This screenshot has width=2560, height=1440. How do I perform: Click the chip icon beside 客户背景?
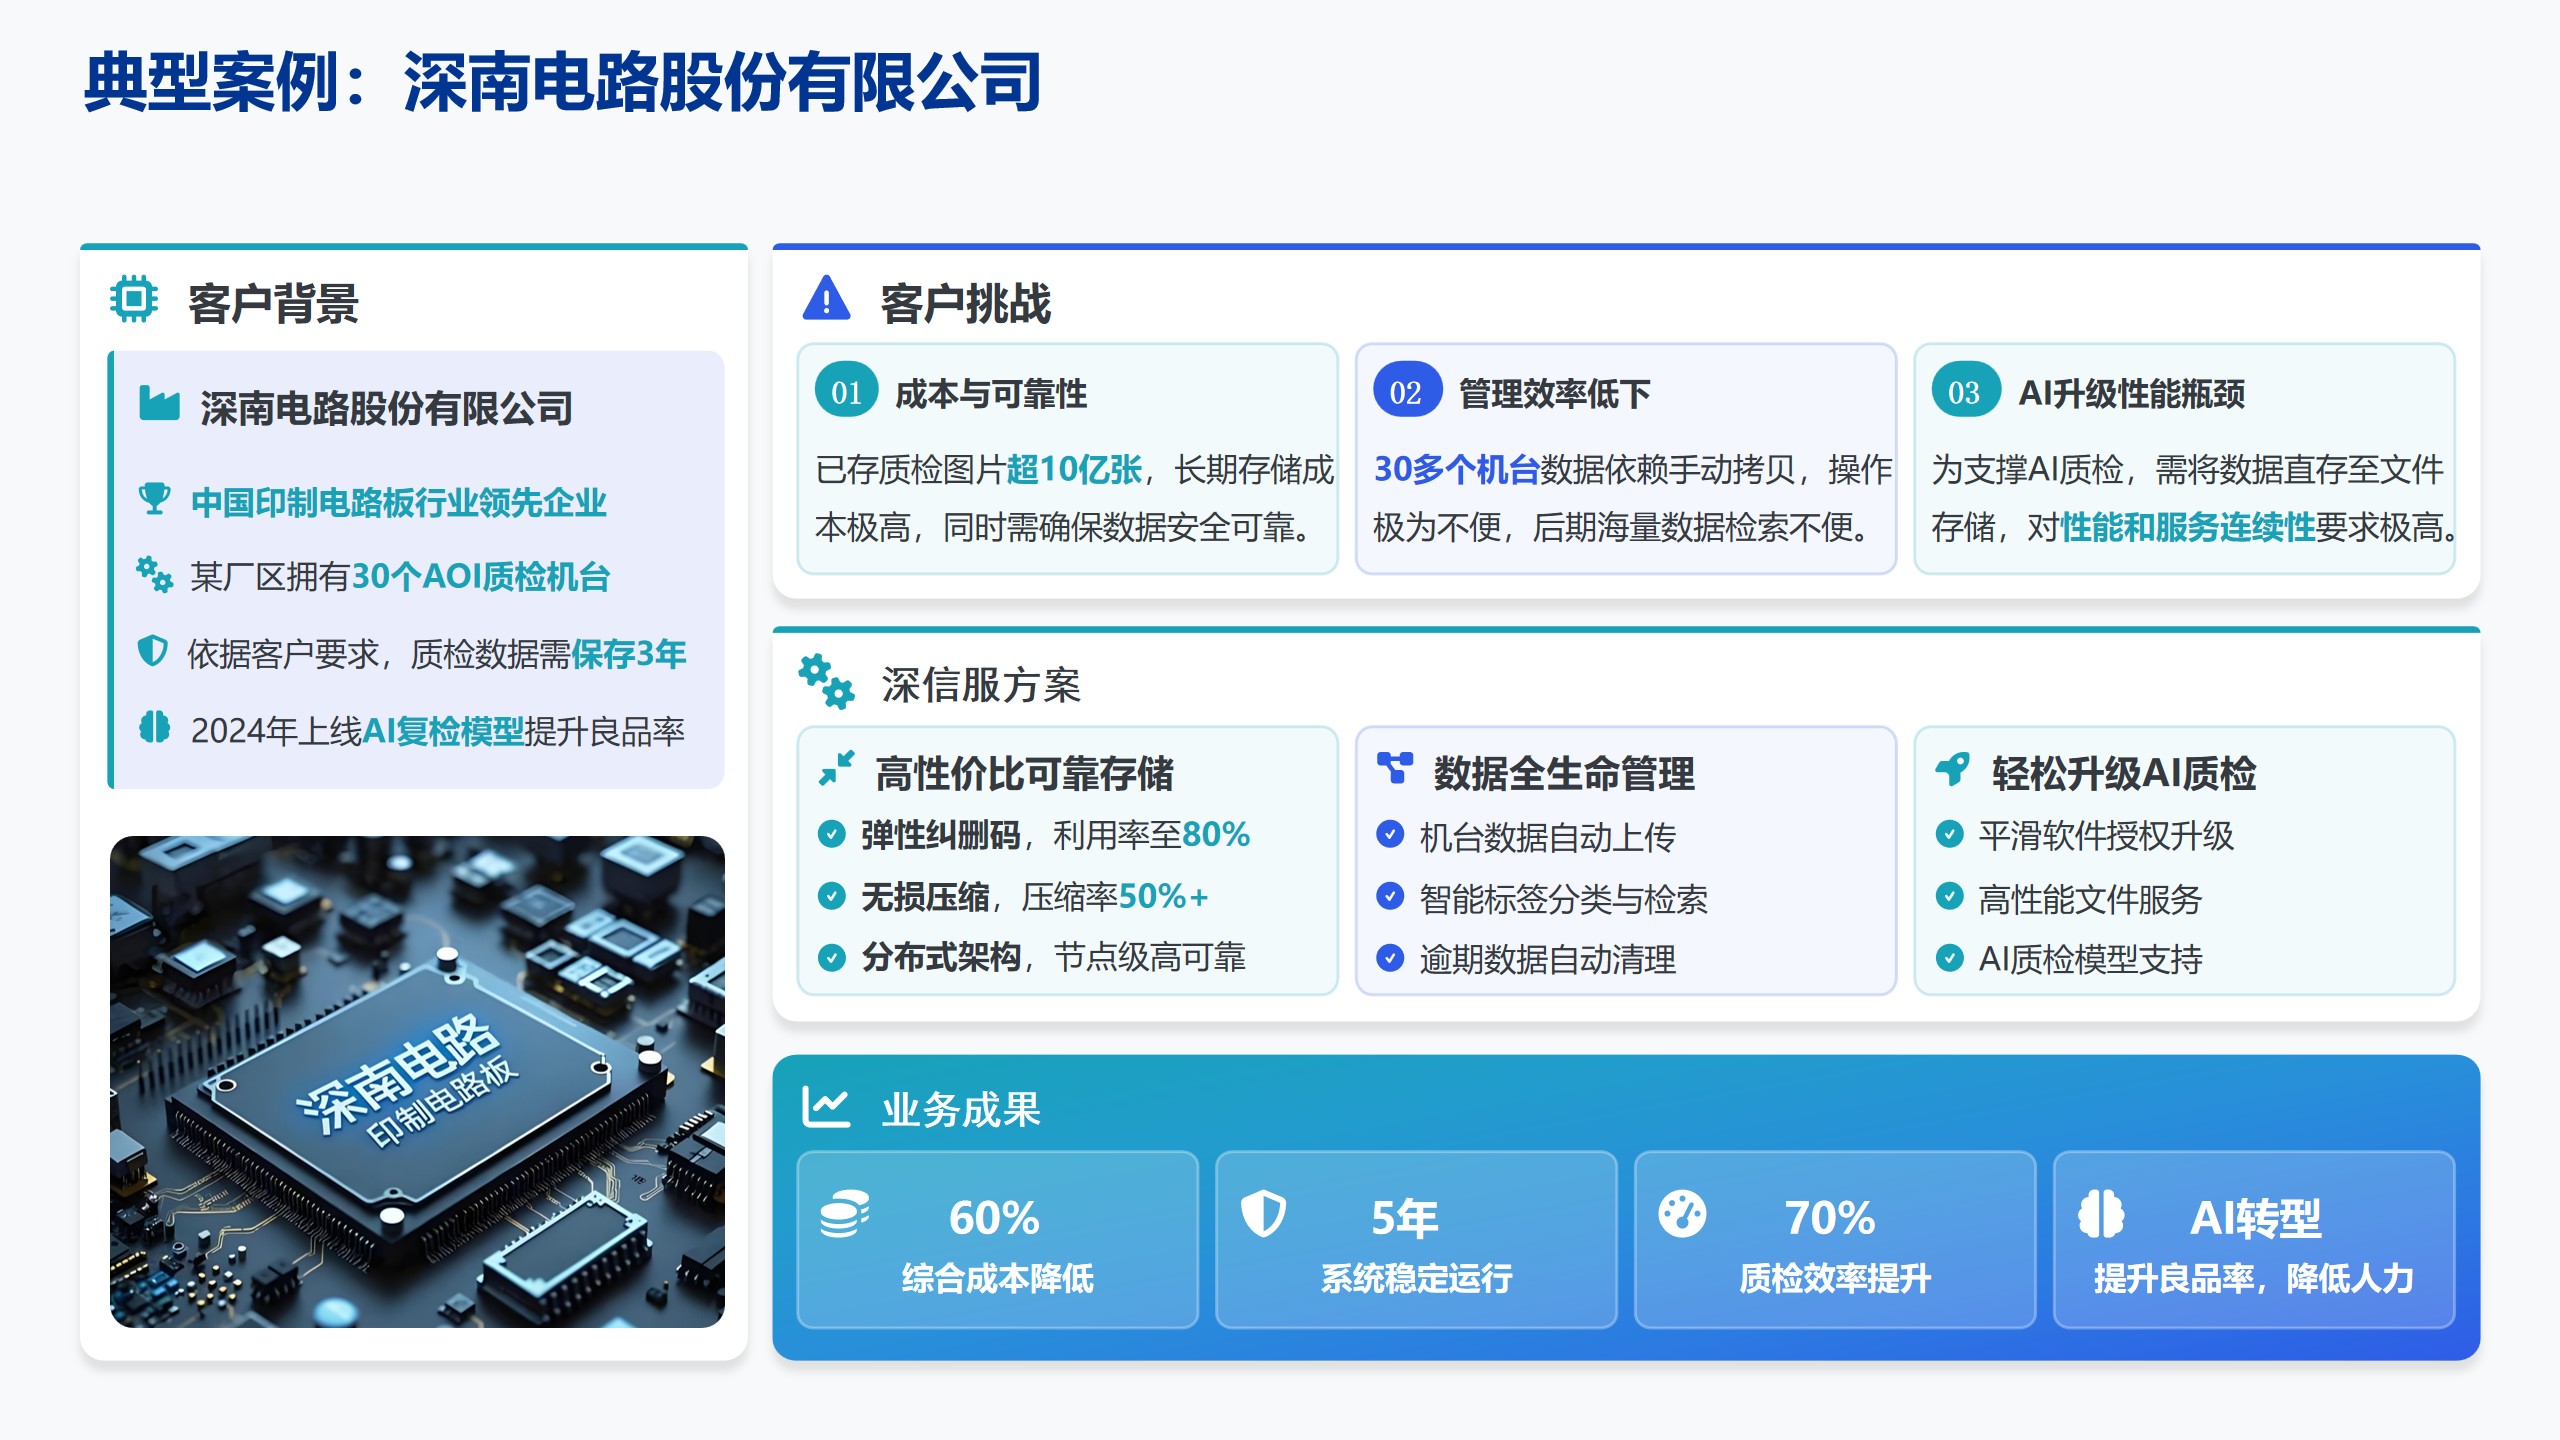coord(134,299)
